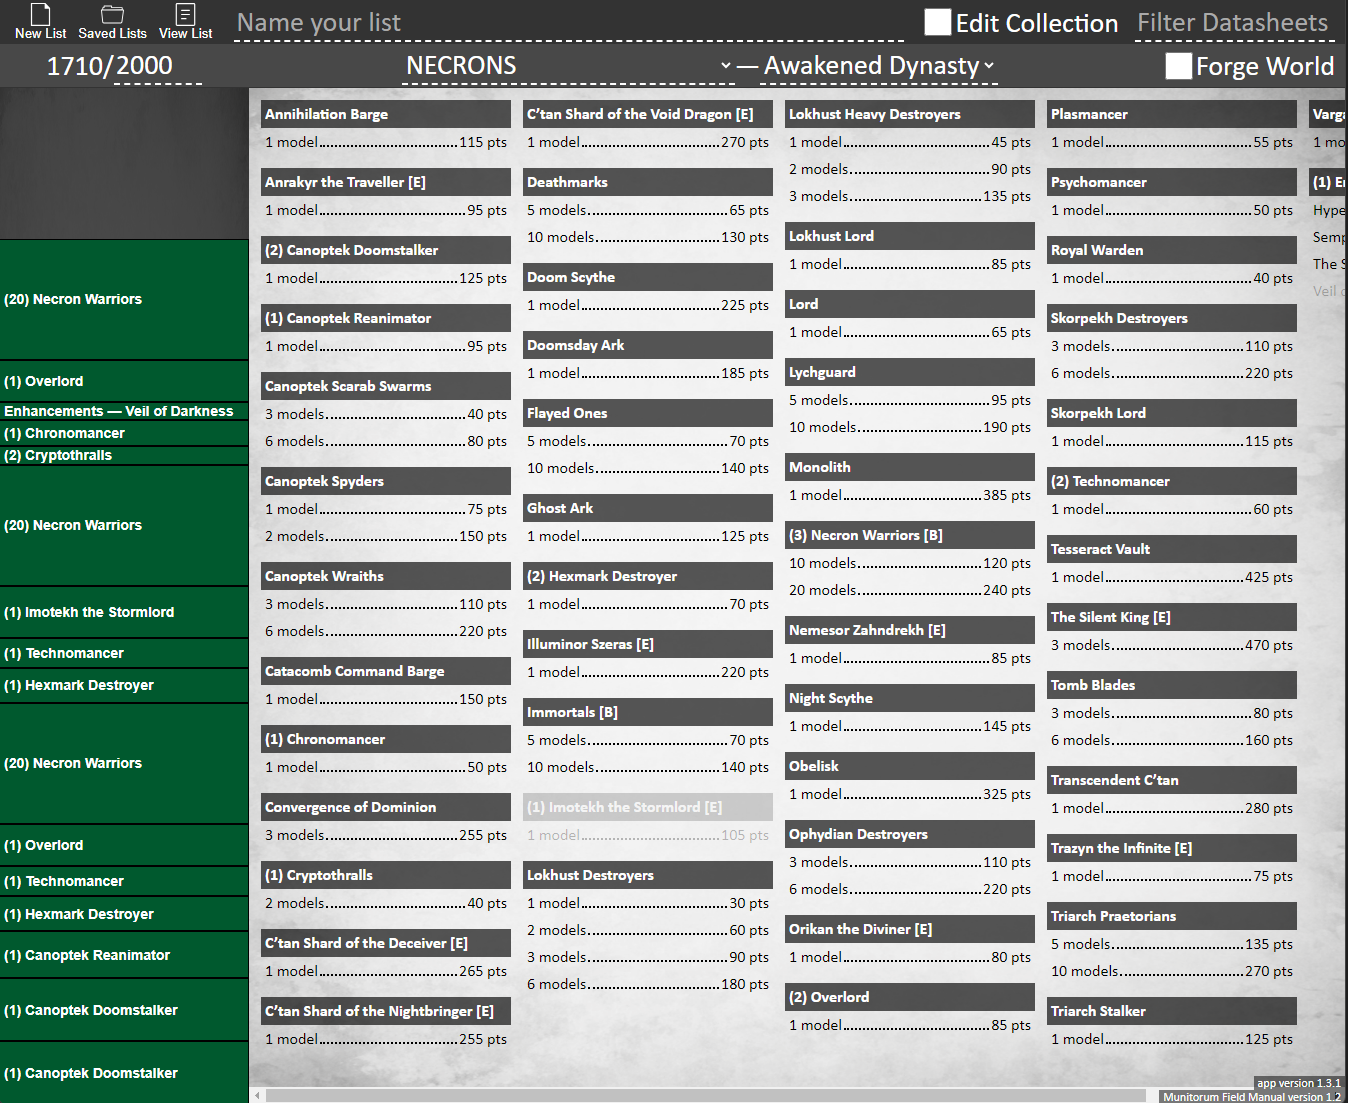The height and width of the screenshot is (1103, 1348).
Task: Add Lychguard 10 models 190 pts
Action: (x=910, y=427)
